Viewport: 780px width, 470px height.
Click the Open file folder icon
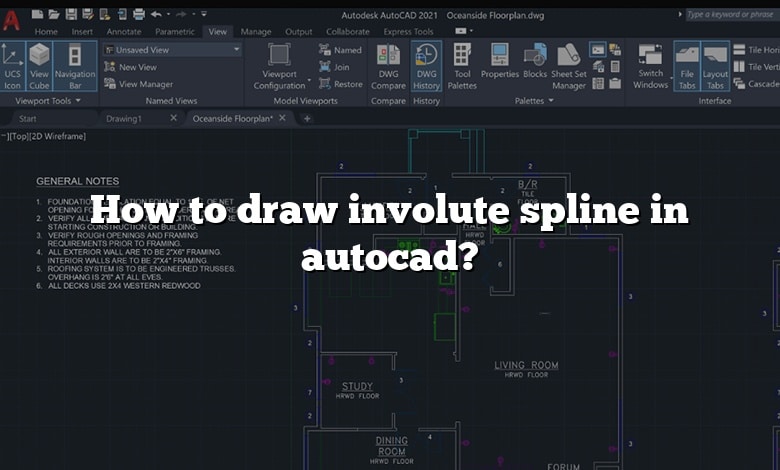54,14
